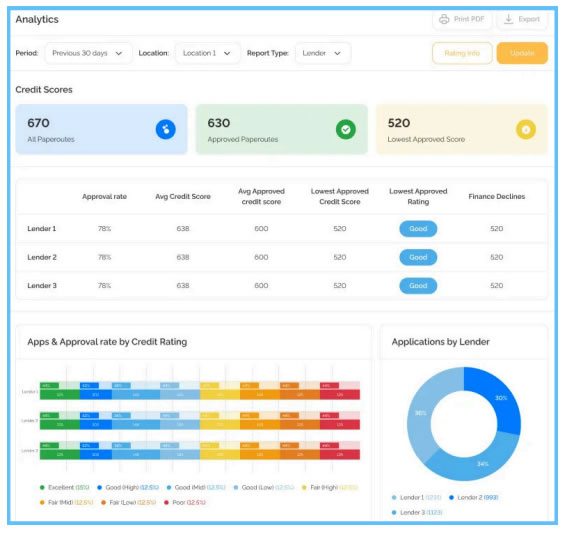Toggle the Good (High) legend entry

pyautogui.click(x=128, y=487)
